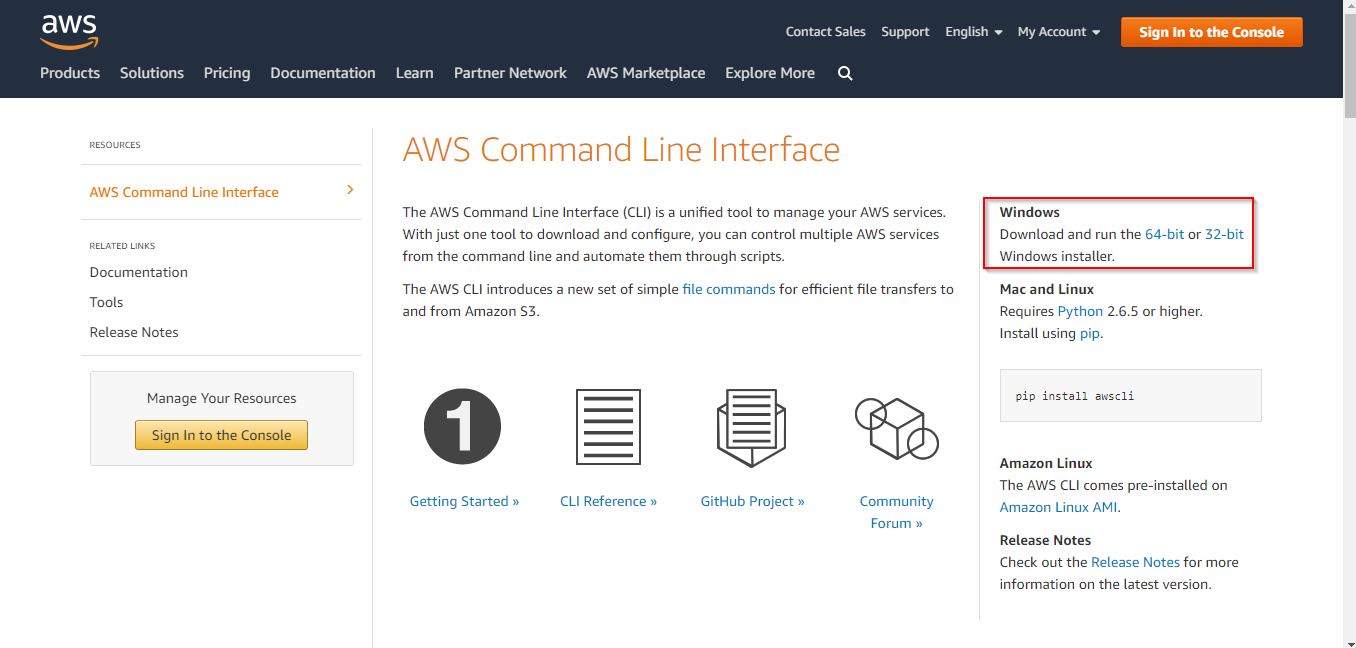The width and height of the screenshot is (1356, 648).
Task: Open the search magnifier icon
Action: click(845, 73)
